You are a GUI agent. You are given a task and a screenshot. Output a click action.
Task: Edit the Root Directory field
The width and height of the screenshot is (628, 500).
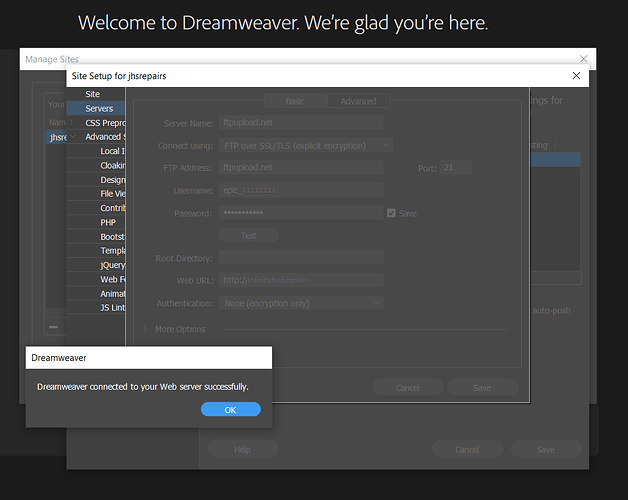tap(301, 258)
